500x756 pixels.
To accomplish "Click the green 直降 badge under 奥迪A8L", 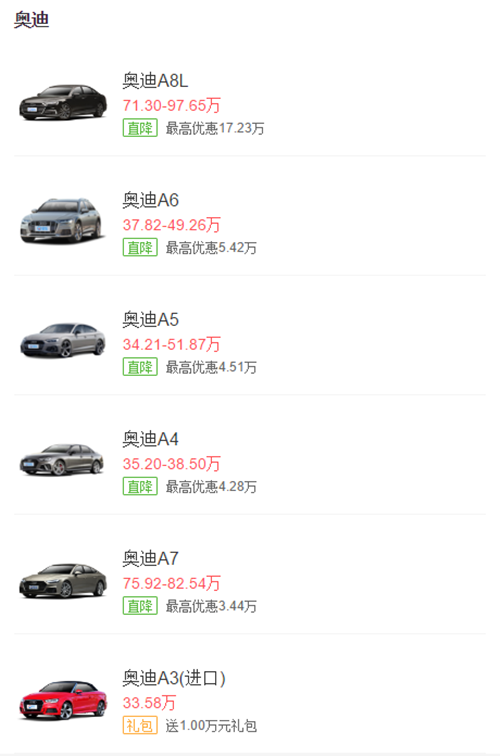I will pos(140,128).
